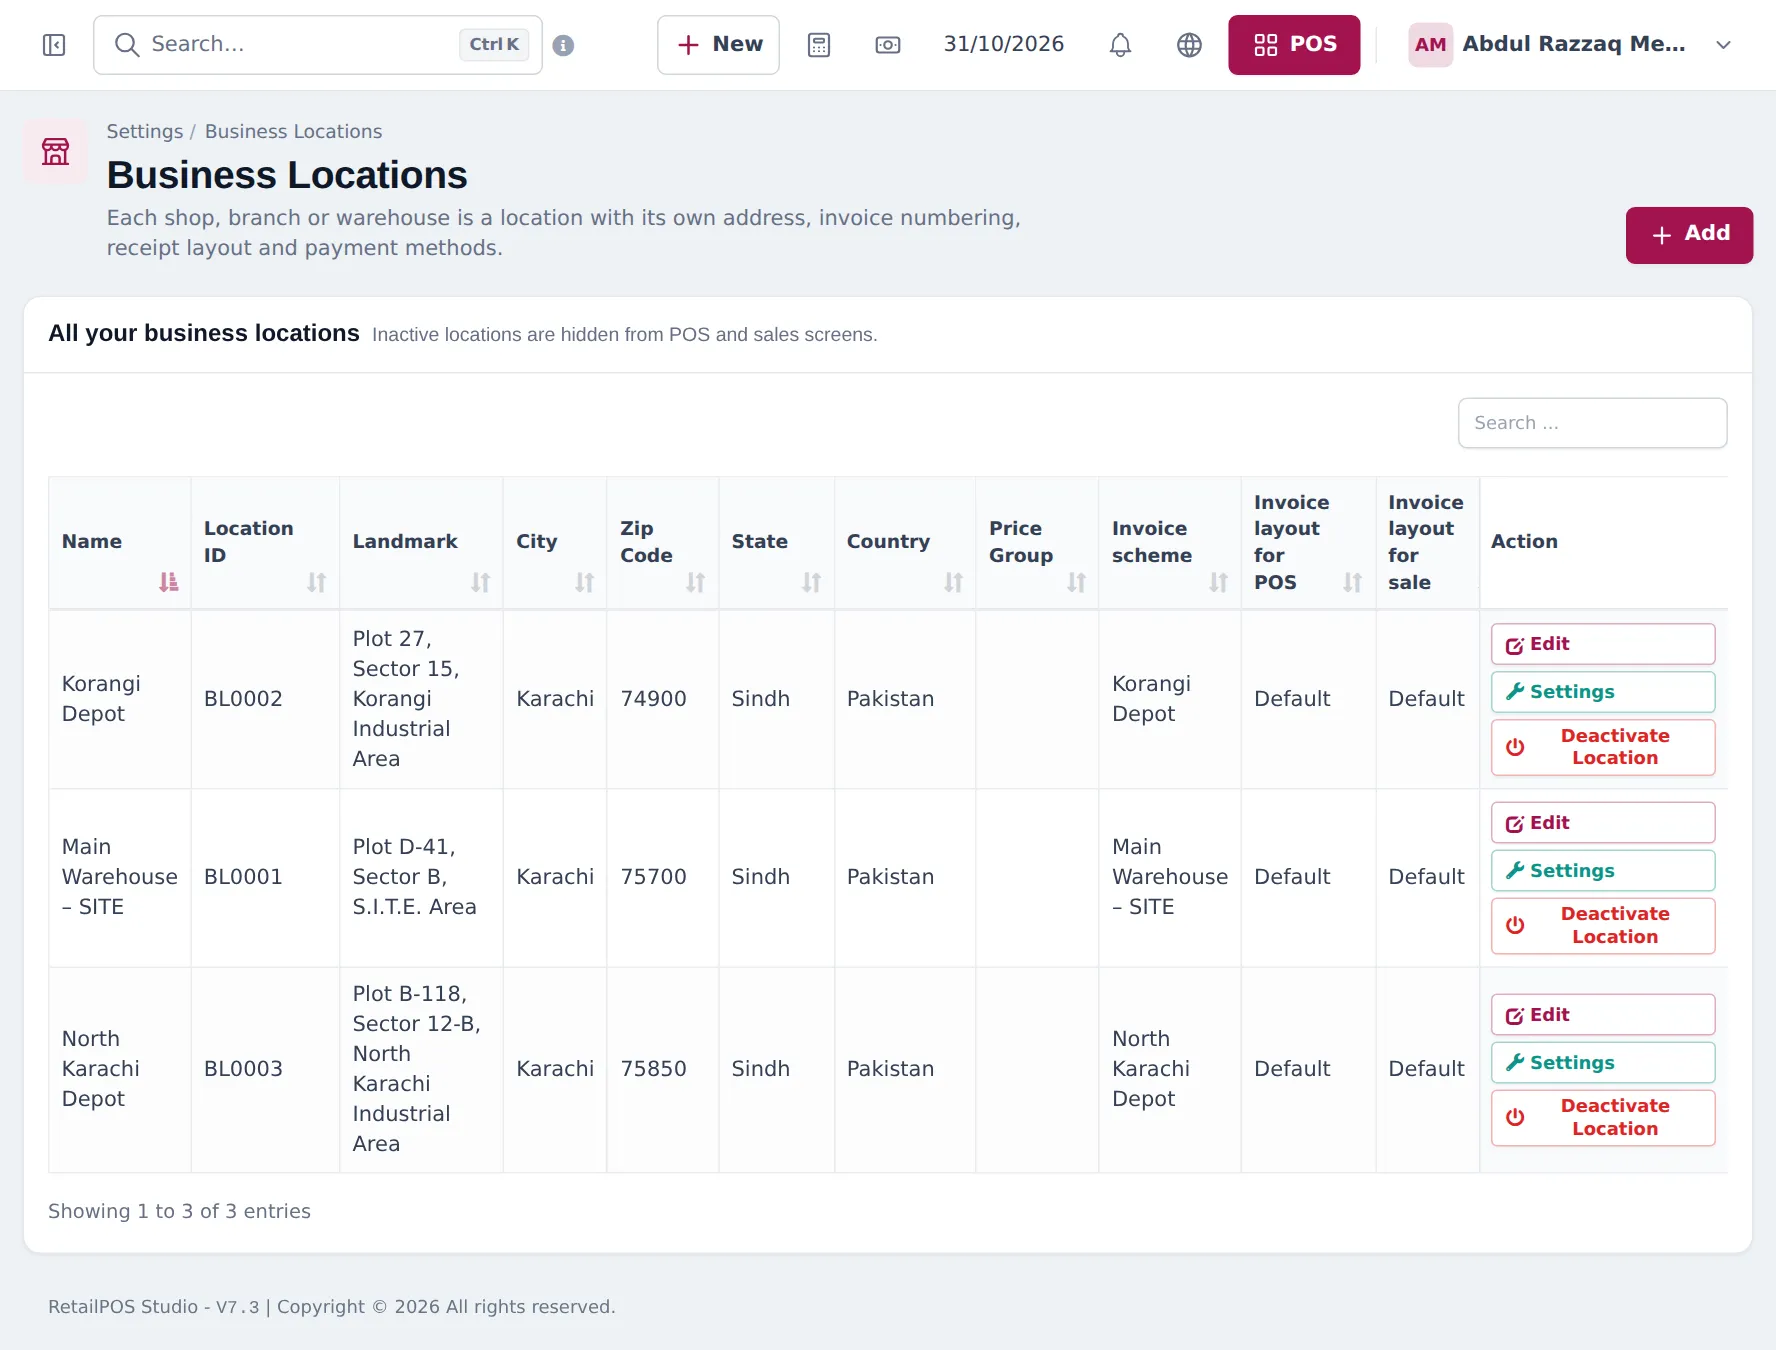The image size is (1776, 1350).
Task: Click the globe language icon
Action: (1189, 45)
